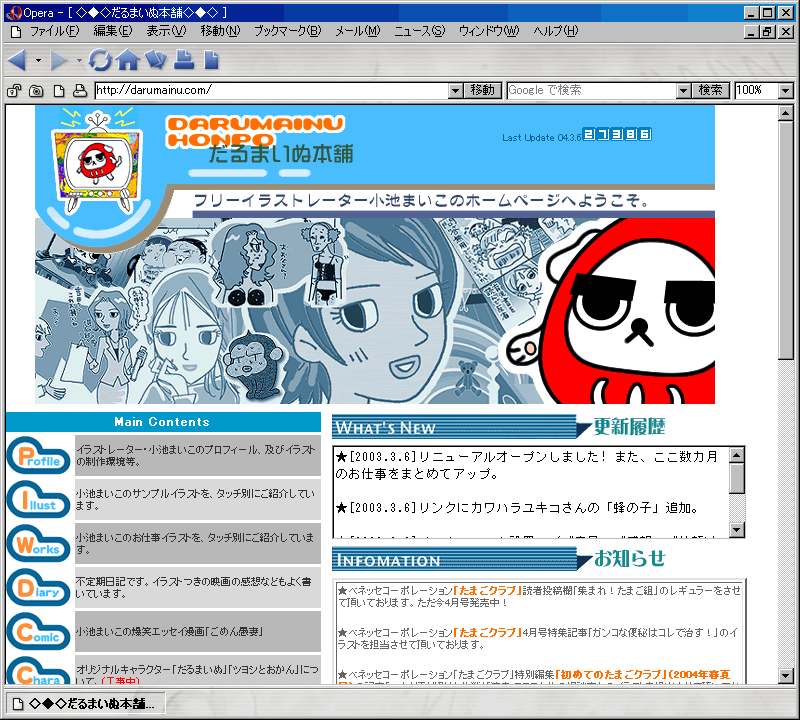The image size is (800, 720).
Task: Go to the home page icon
Action: (128, 60)
